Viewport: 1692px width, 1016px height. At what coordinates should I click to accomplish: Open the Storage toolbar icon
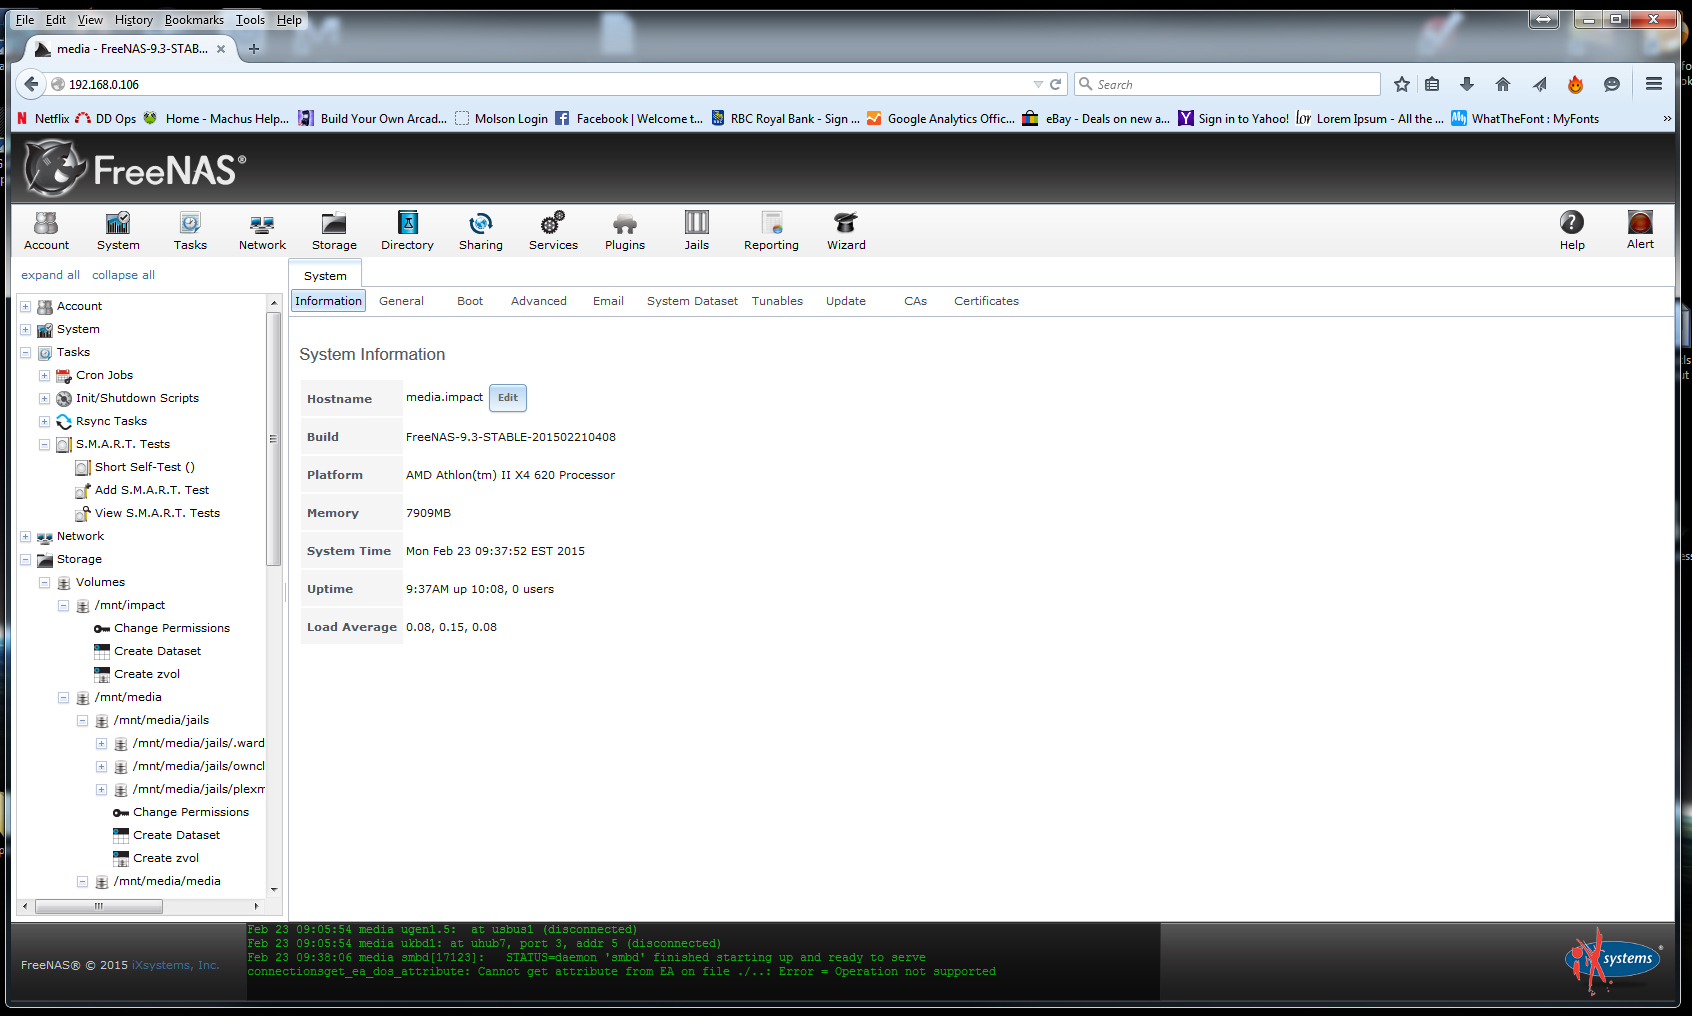[334, 231]
